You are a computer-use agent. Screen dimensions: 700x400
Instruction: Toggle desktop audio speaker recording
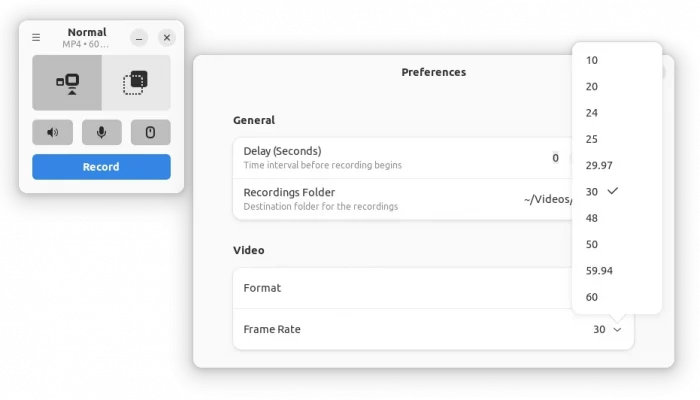click(x=52, y=132)
